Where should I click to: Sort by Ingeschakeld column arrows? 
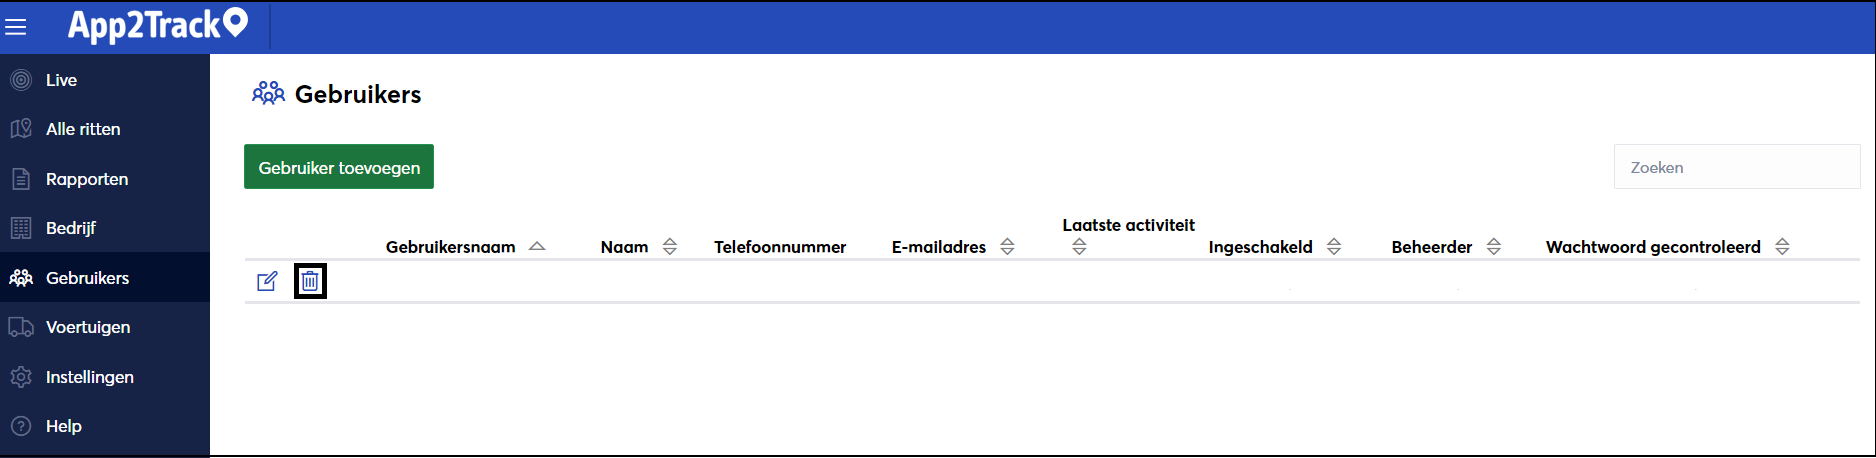pos(1334,247)
